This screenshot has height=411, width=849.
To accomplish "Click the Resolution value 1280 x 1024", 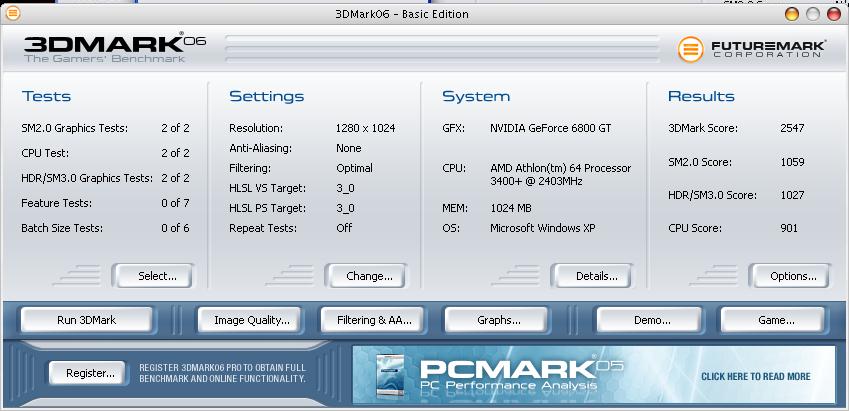I will click(365, 128).
